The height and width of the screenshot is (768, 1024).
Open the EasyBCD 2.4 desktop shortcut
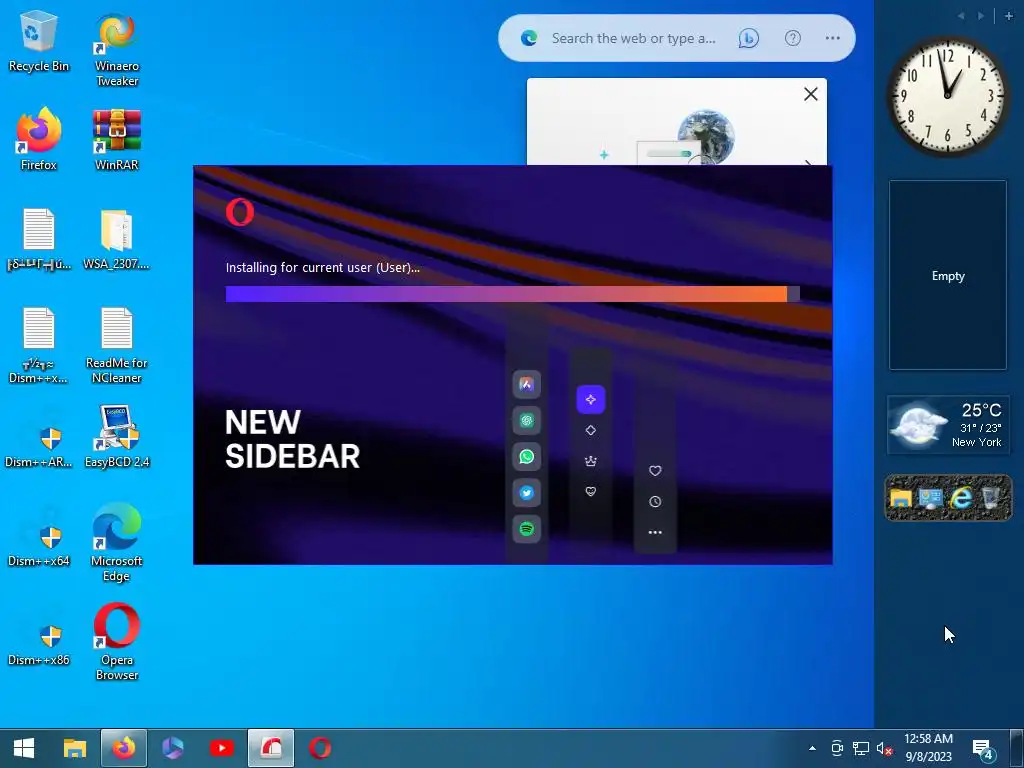(x=116, y=436)
